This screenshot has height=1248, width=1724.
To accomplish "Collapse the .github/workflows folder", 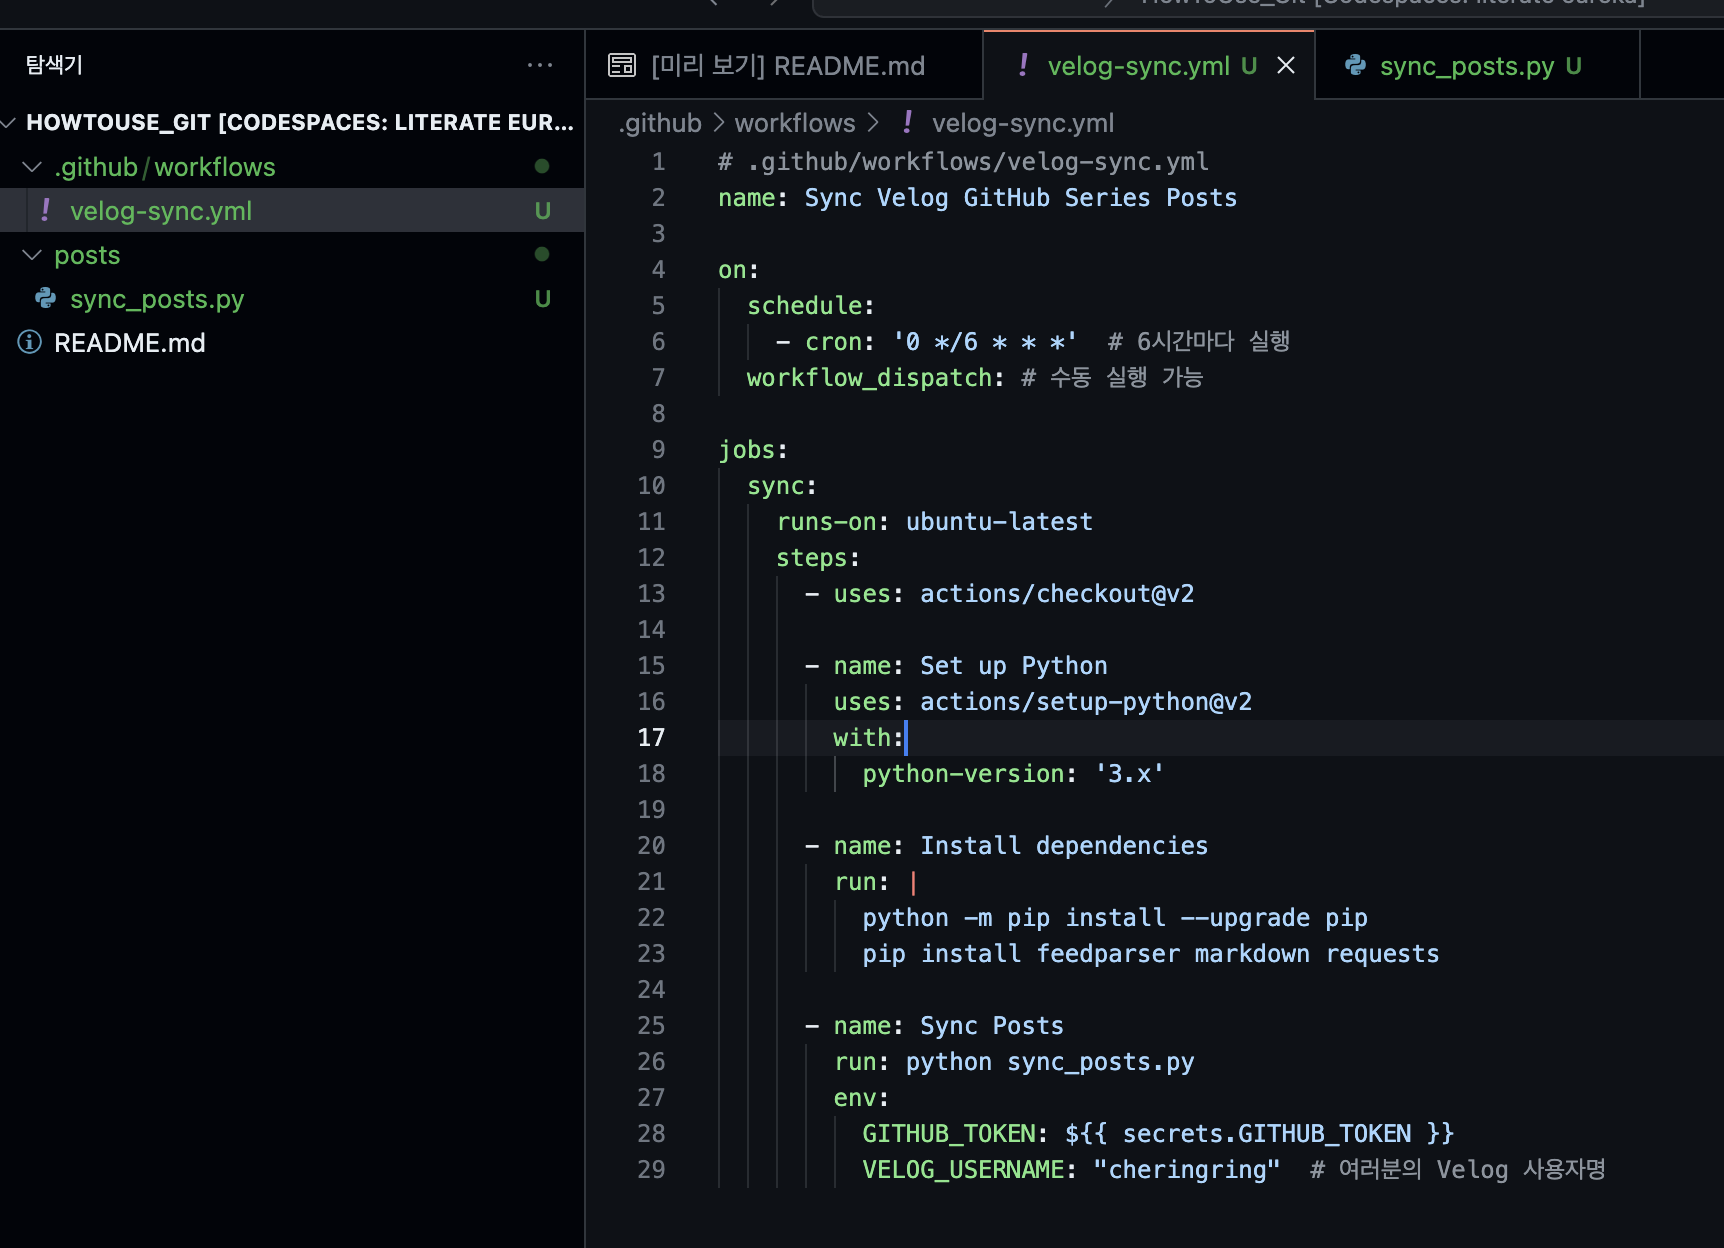I will tap(32, 166).
